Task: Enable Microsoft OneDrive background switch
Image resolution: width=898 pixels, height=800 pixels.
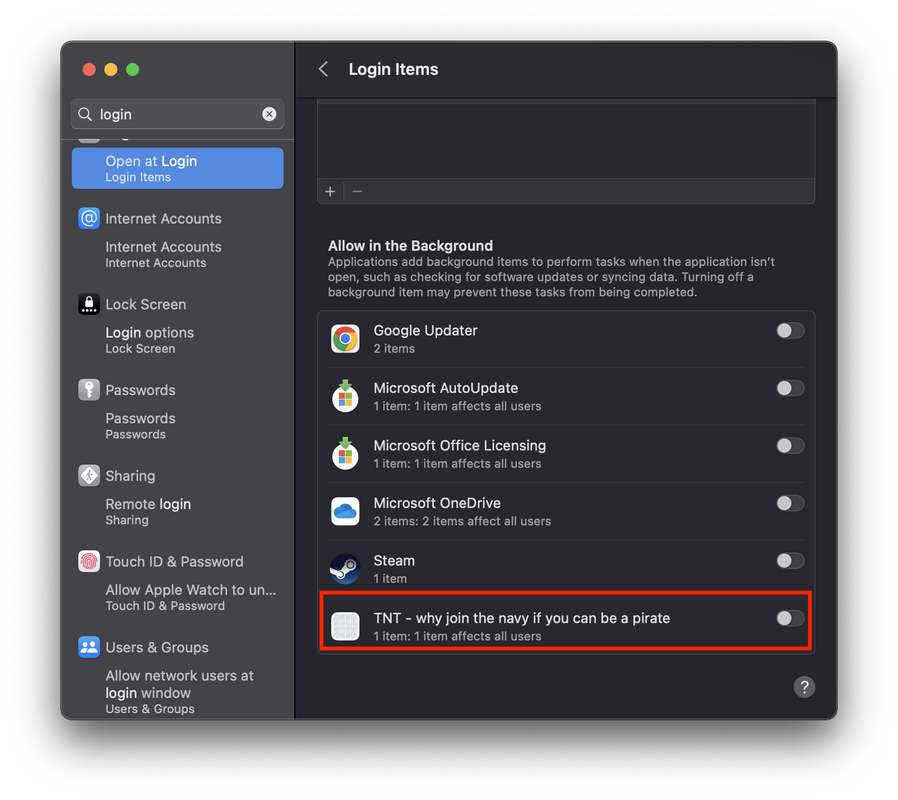Action: click(790, 503)
